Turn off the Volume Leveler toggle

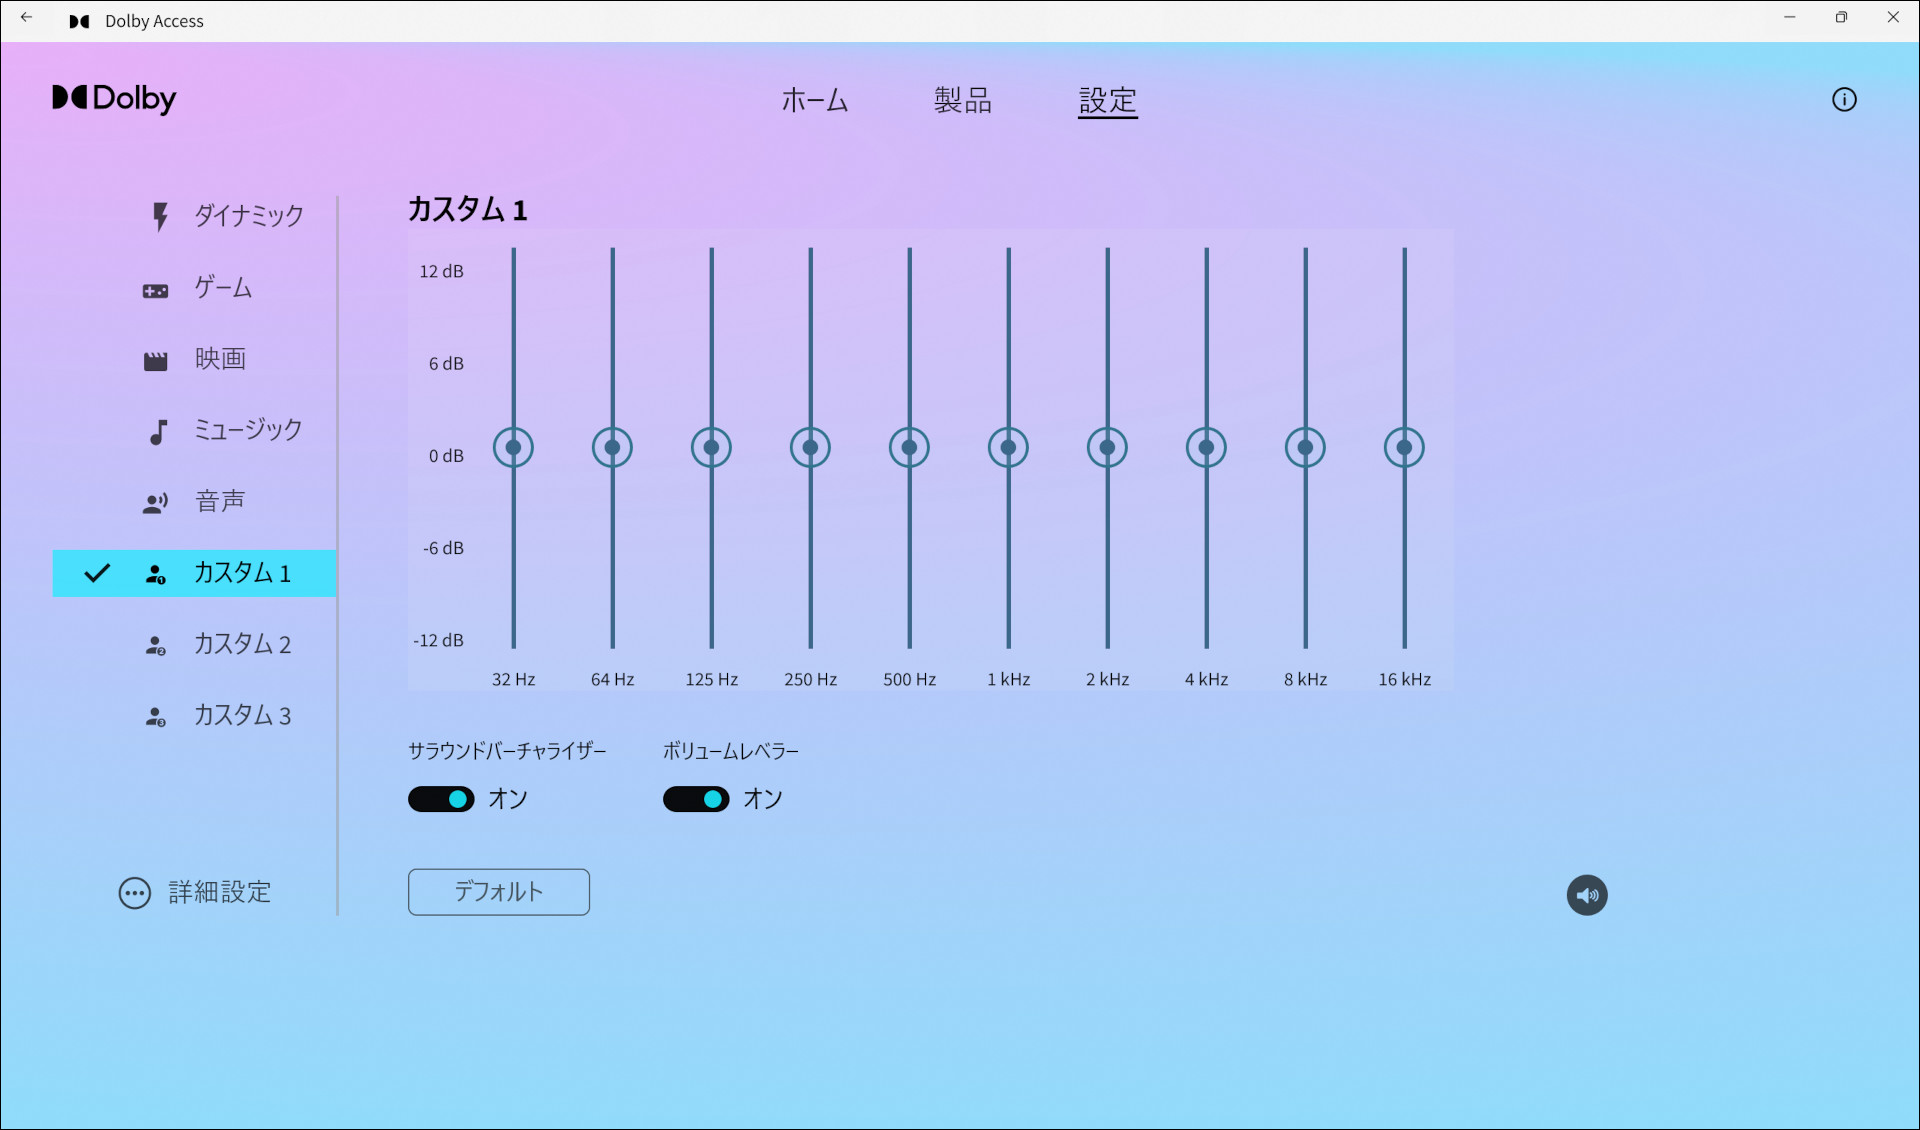(x=696, y=799)
